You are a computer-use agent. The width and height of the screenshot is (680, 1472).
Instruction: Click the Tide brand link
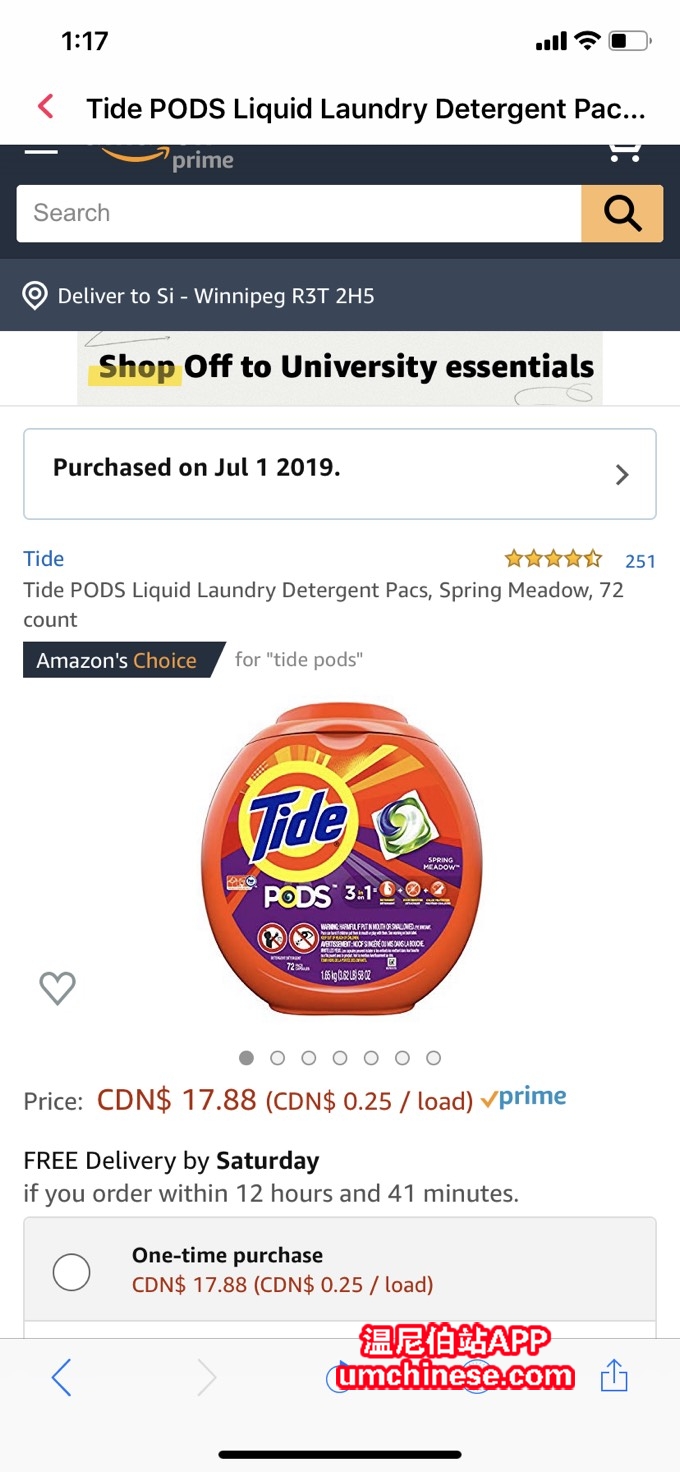[44, 559]
